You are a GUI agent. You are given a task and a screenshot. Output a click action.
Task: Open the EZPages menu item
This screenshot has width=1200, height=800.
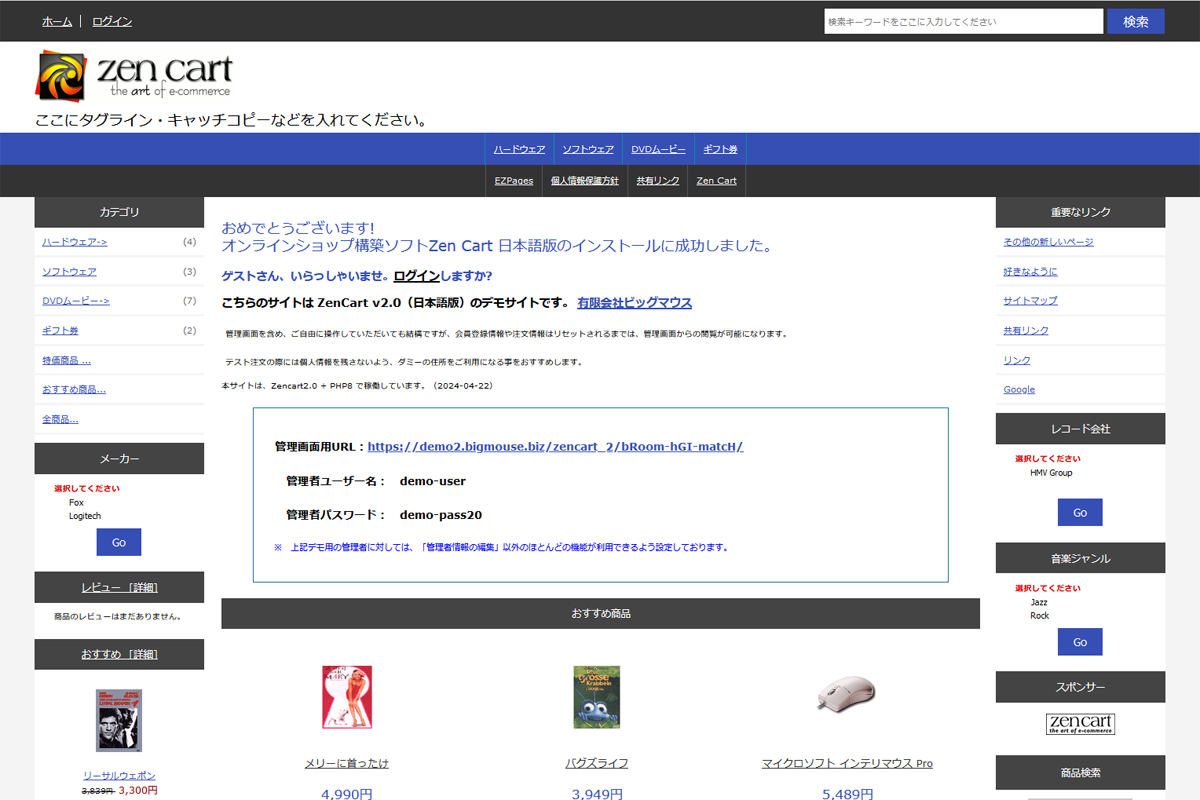coord(514,181)
